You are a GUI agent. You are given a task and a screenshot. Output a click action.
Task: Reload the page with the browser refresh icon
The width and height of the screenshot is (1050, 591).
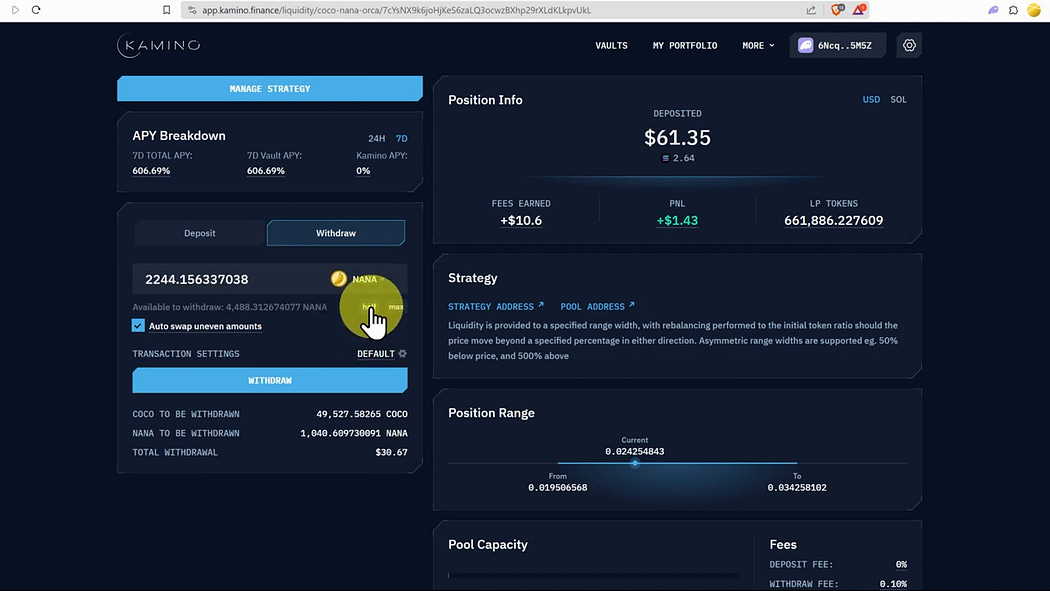click(36, 10)
